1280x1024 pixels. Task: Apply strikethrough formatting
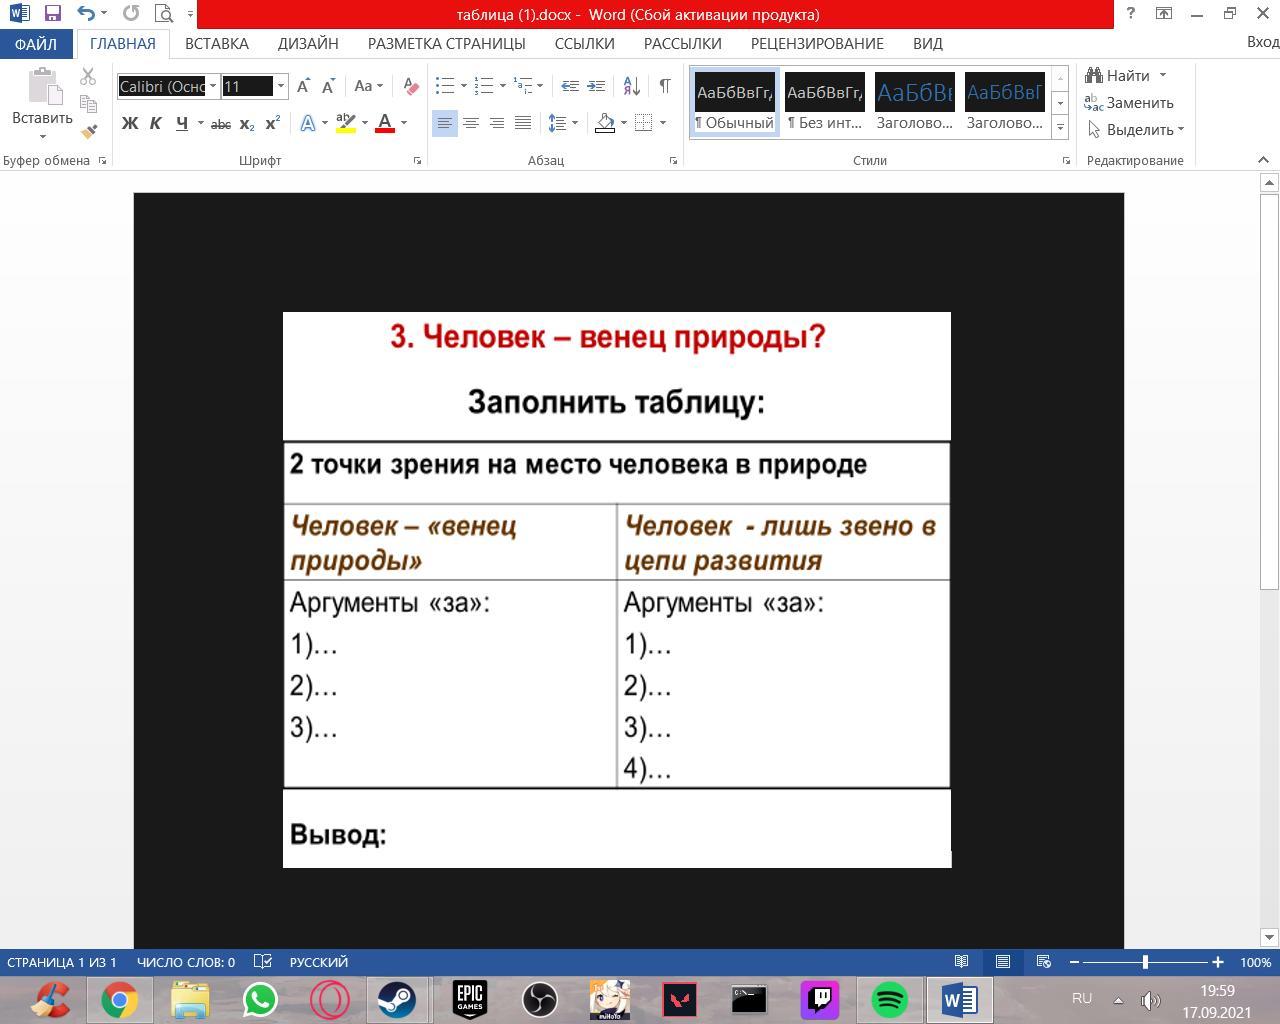(x=221, y=123)
